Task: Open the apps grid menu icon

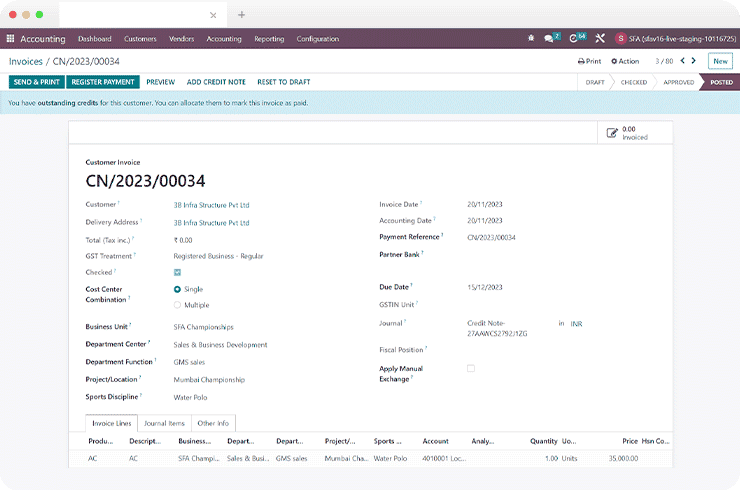Action: pos(11,39)
